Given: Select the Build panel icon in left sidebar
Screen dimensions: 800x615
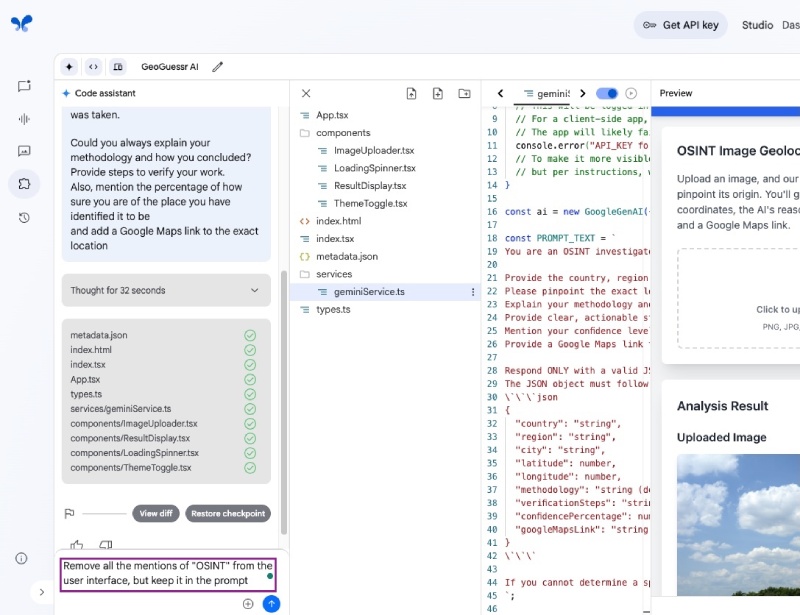Looking at the screenshot, I should pyautogui.click(x=24, y=182).
